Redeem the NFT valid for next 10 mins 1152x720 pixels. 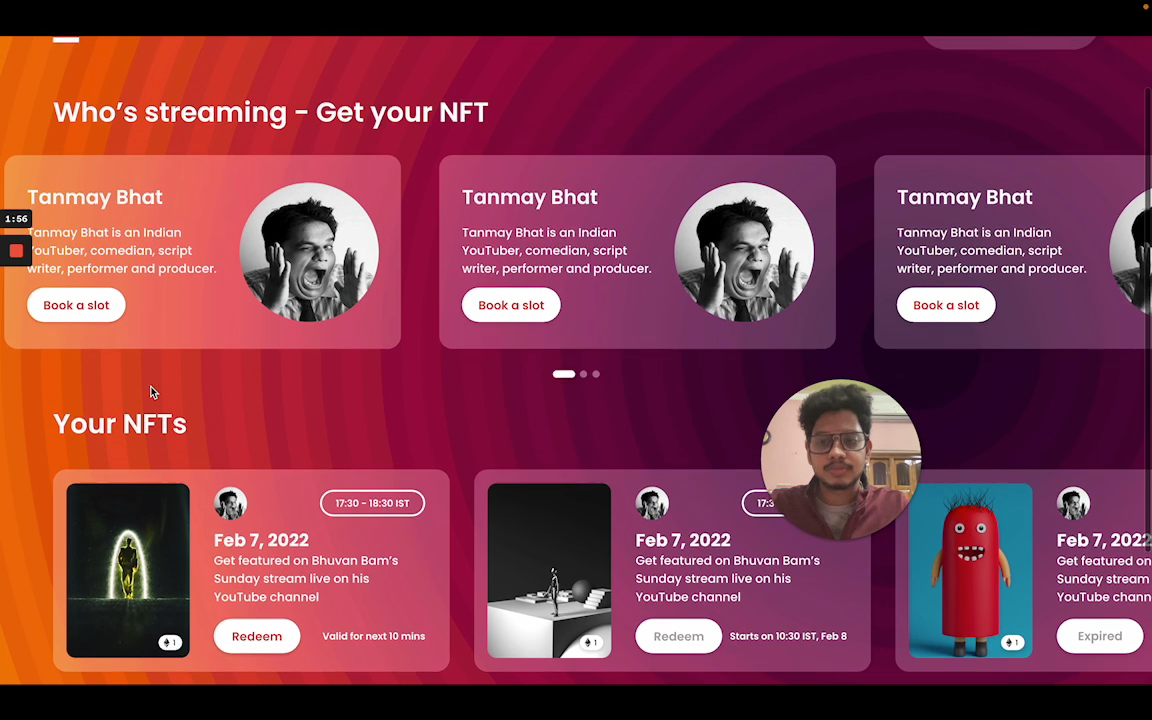[x=257, y=636]
